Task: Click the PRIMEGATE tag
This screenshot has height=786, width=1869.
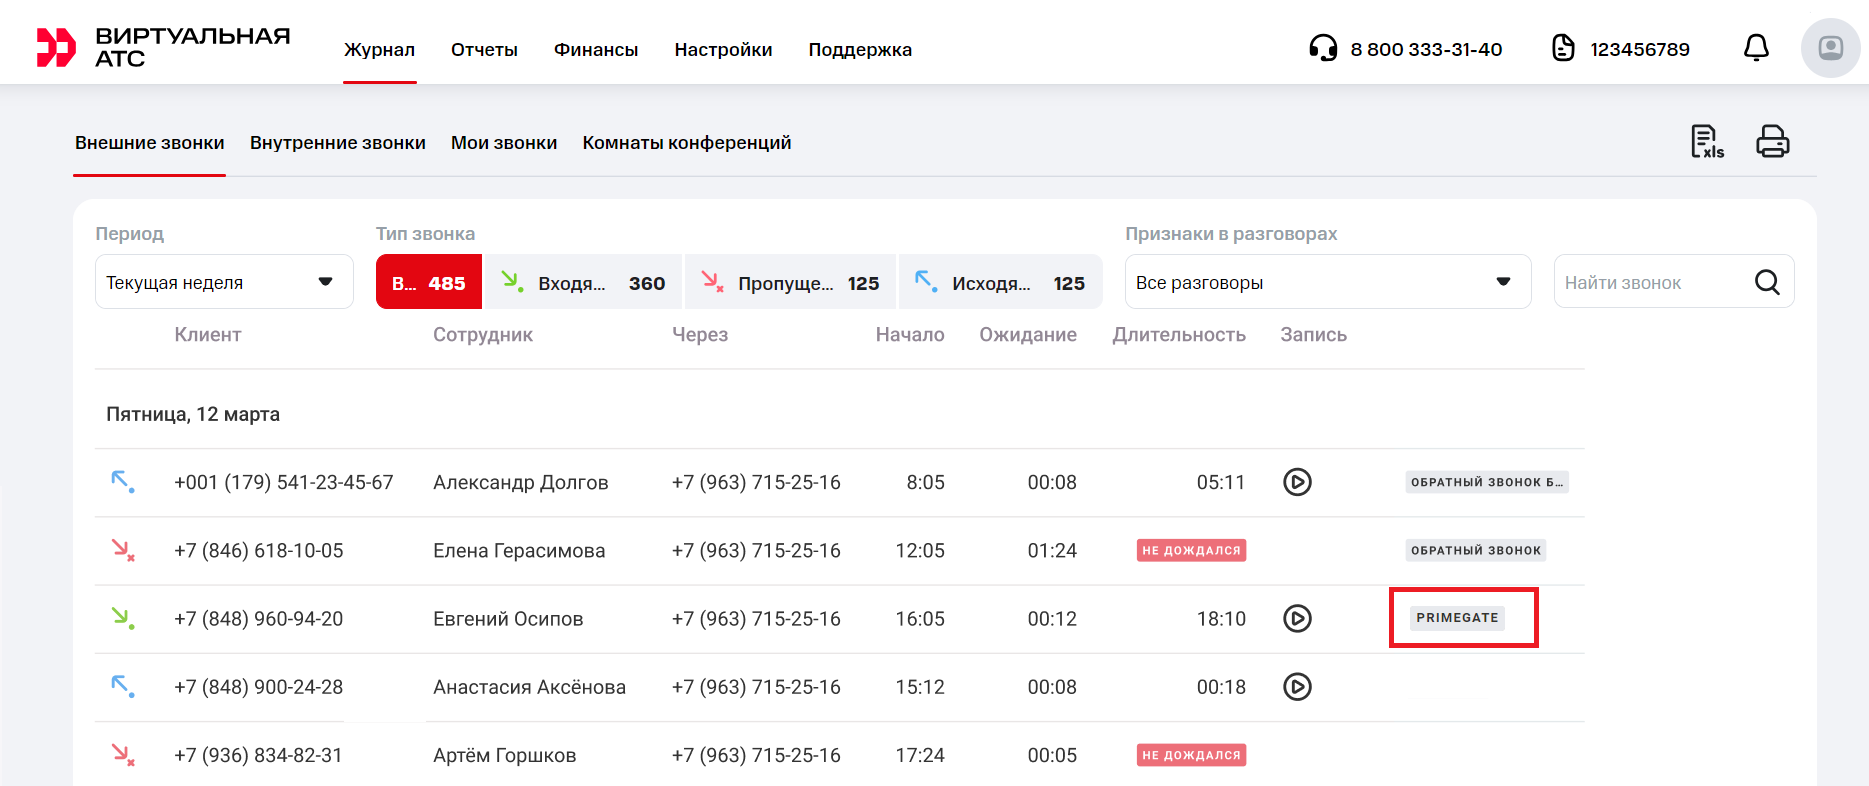Action: click(x=1457, y=618)
